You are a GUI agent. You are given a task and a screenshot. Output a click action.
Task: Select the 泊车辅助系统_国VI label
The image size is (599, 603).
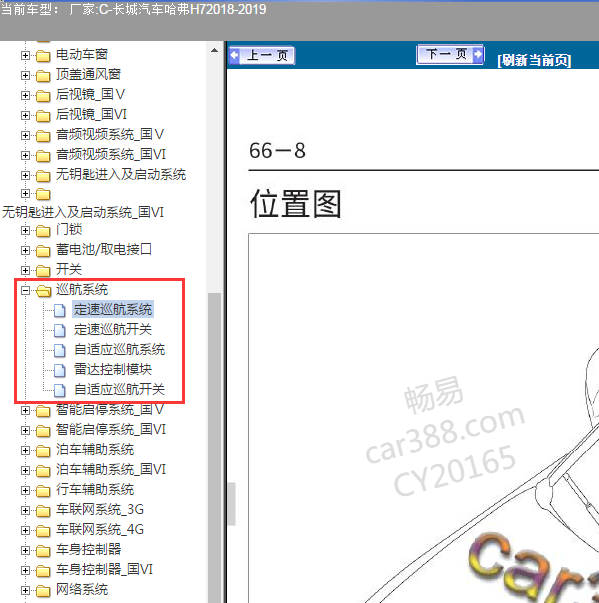111,469
